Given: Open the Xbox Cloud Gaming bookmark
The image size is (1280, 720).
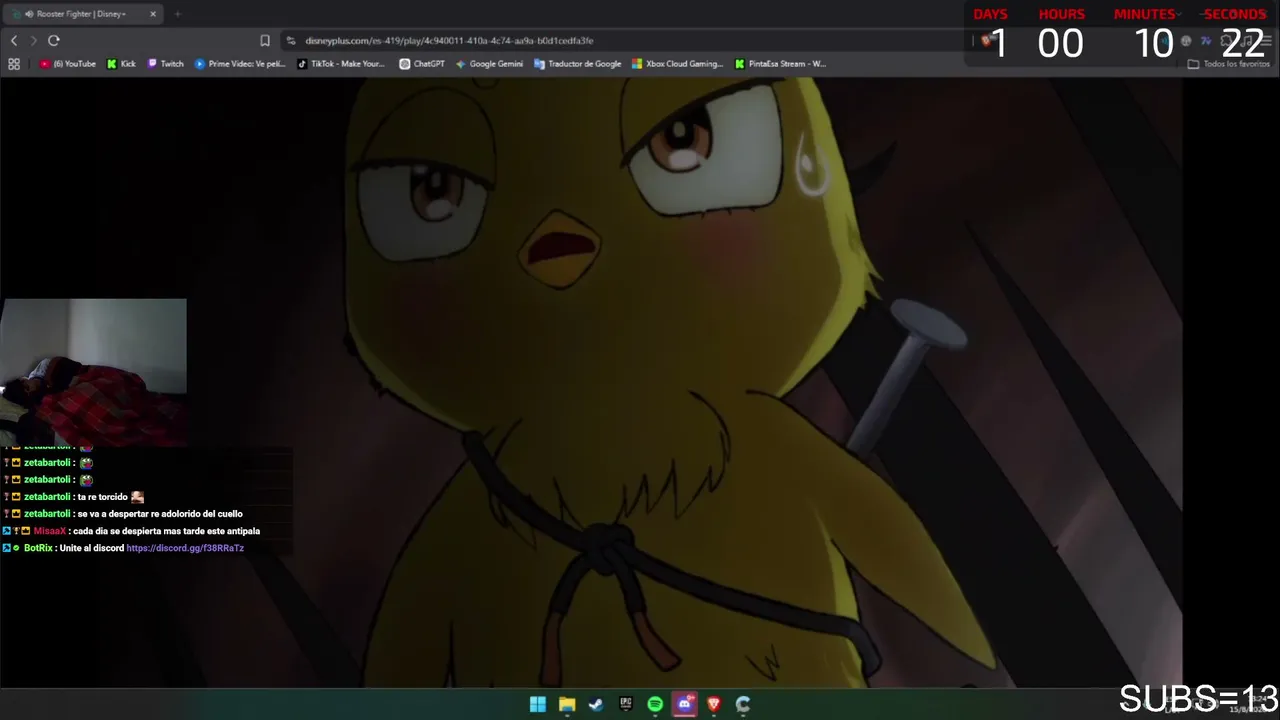Looking at the screenshot, I should pos(677,64).
